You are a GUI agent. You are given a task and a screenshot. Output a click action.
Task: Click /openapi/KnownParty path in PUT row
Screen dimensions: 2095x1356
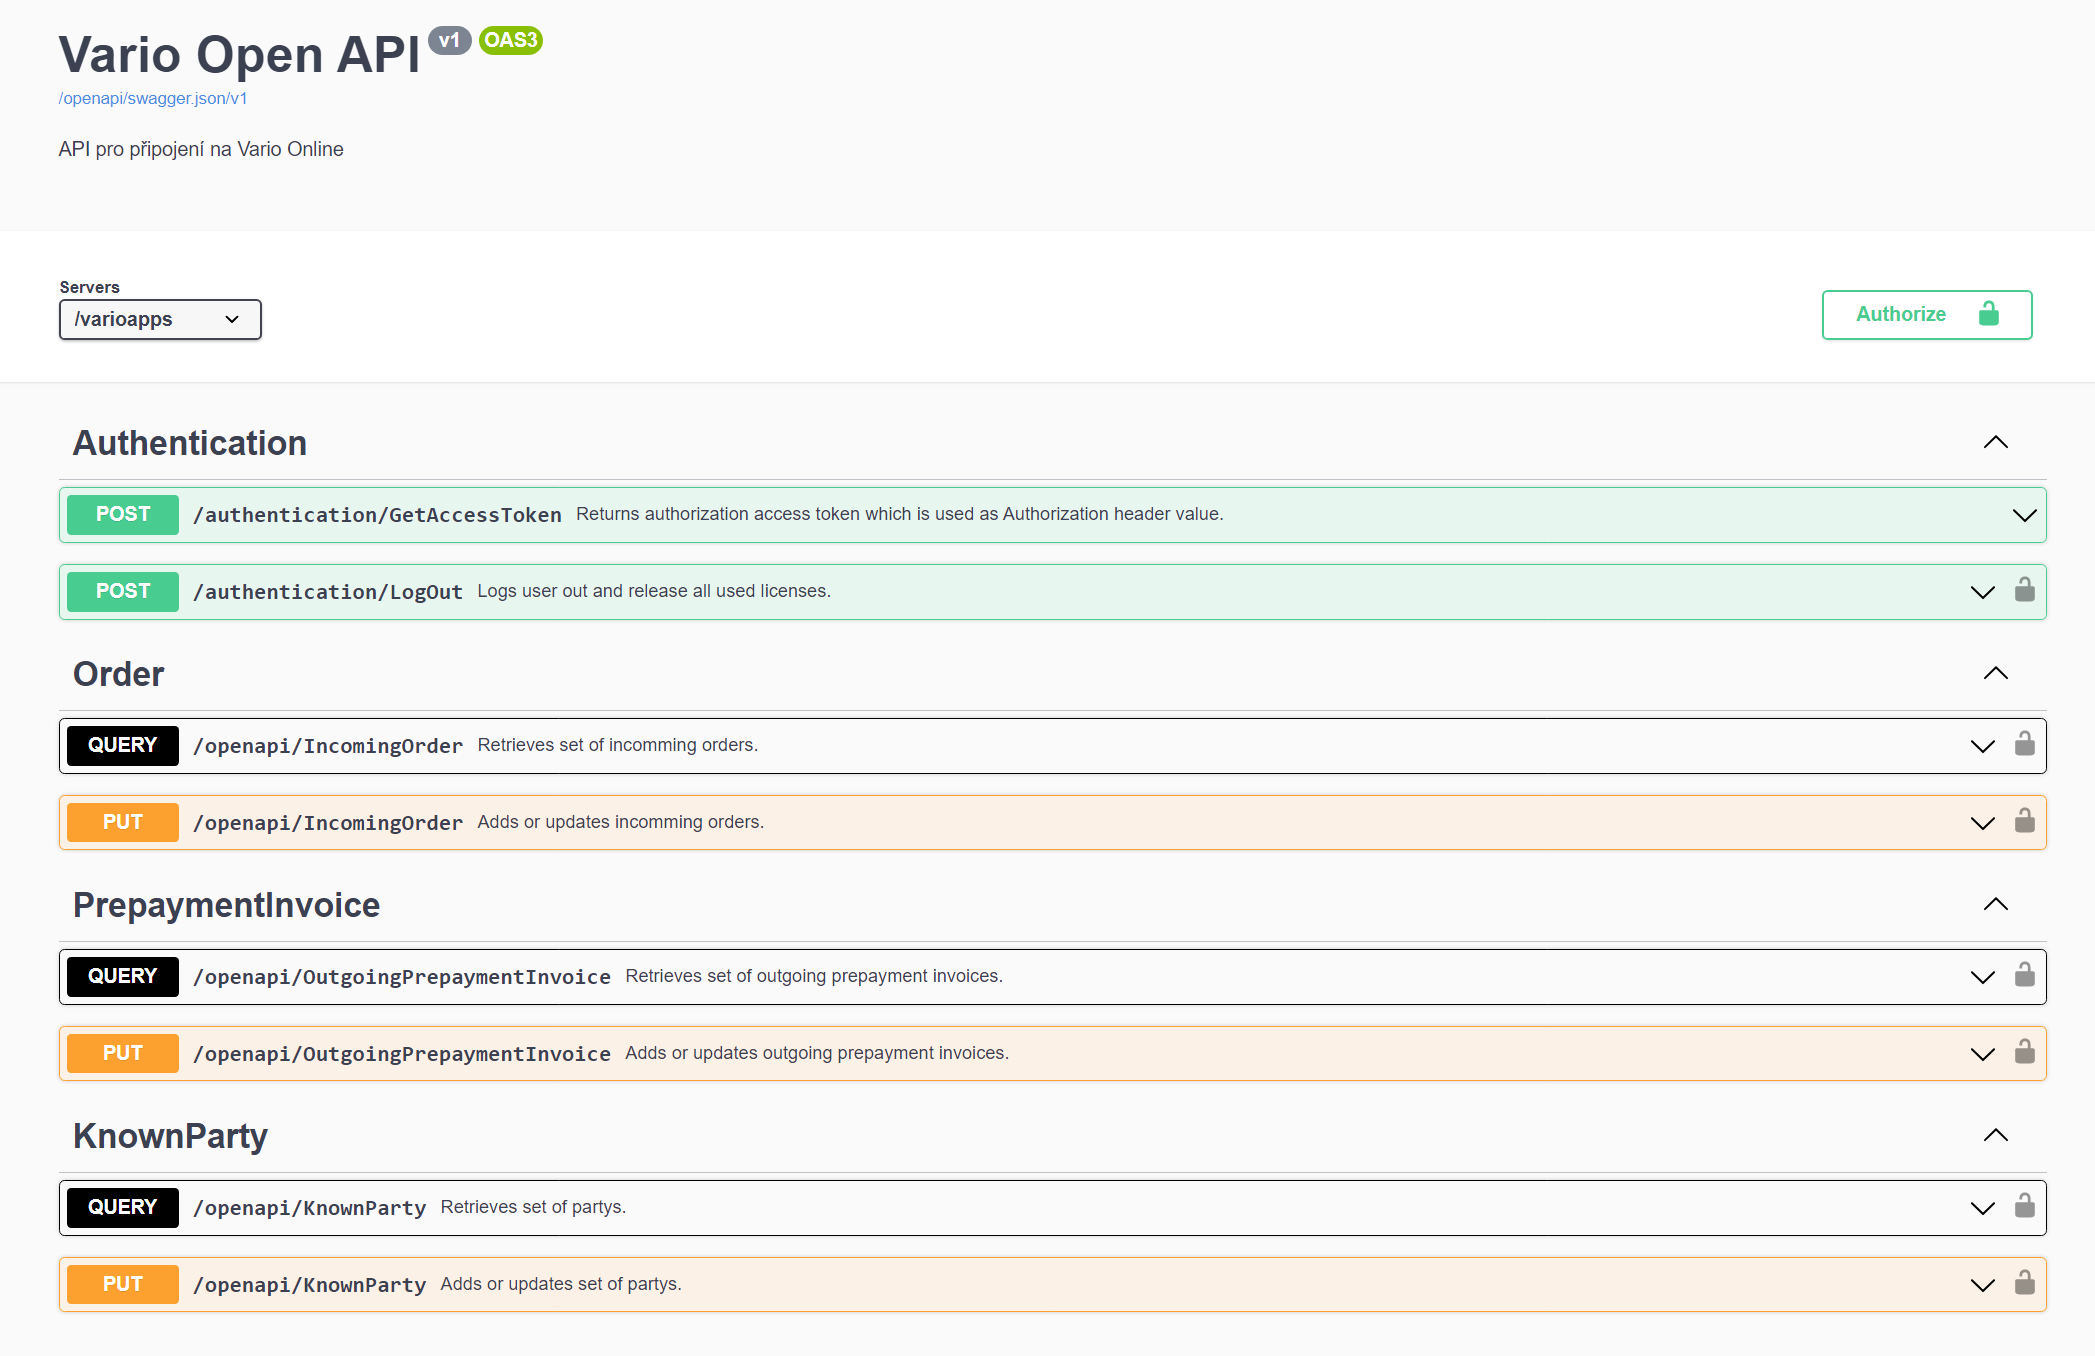coord(310,1285)
